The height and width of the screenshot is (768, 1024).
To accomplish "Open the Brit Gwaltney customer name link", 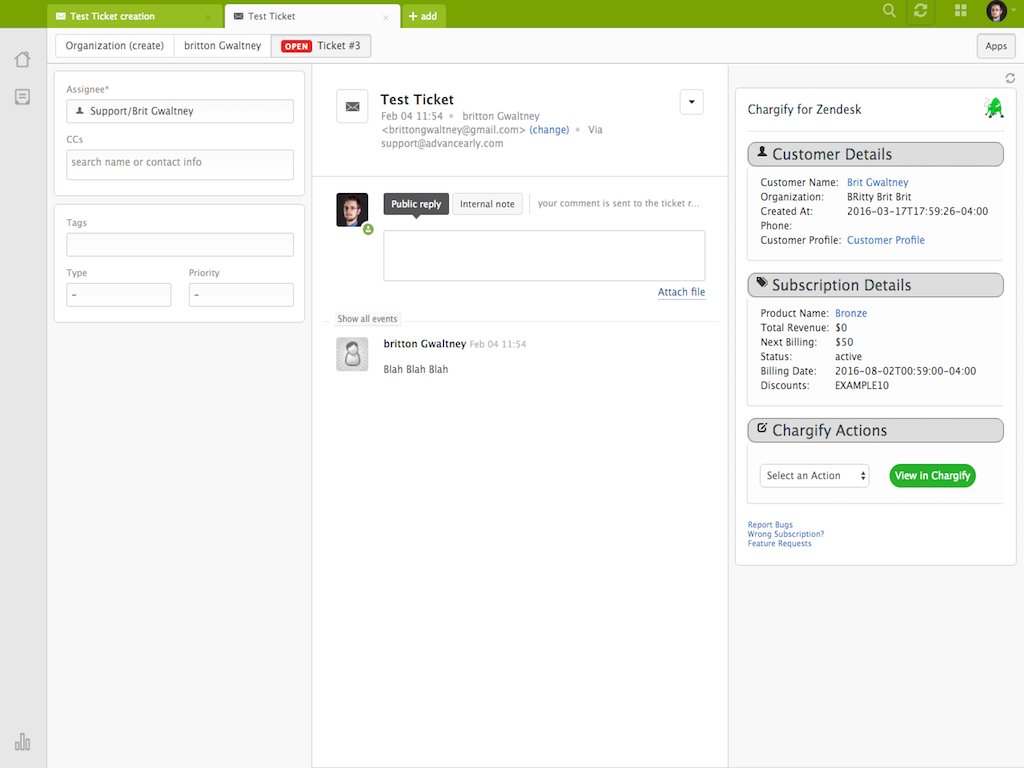I will 877,182.
